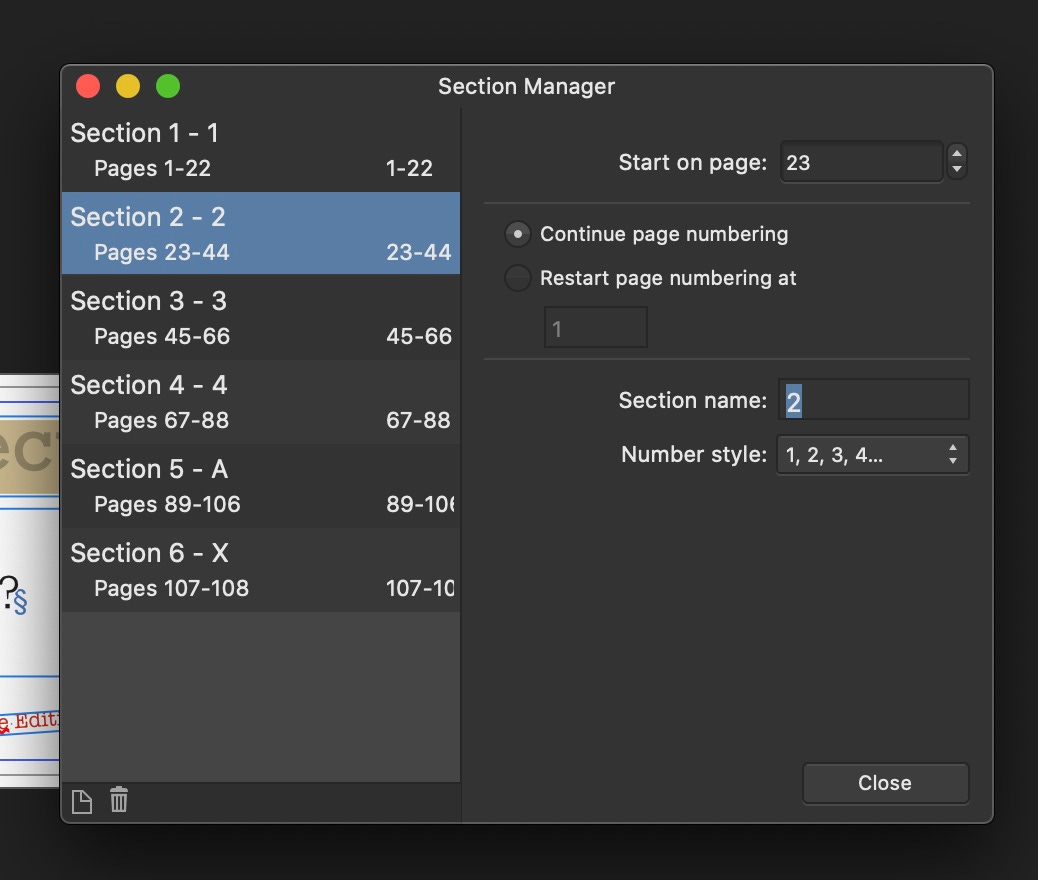Click the Section name text field

pos(873,400)
